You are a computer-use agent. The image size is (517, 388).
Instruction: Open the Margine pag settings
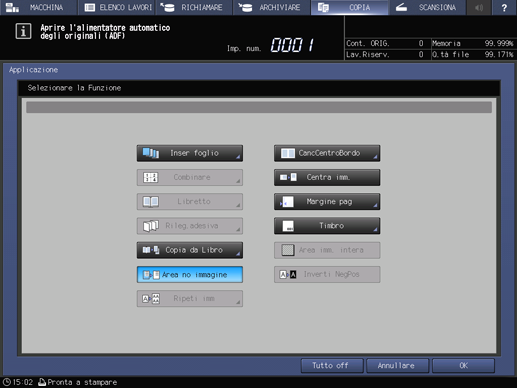pyautogui.click(x=327, y=202)
